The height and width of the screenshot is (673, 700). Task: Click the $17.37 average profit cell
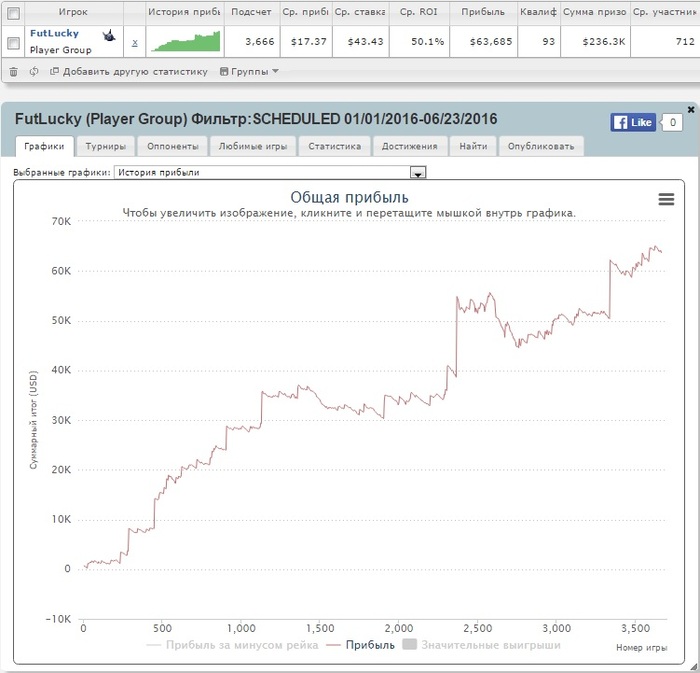[308, 42]
